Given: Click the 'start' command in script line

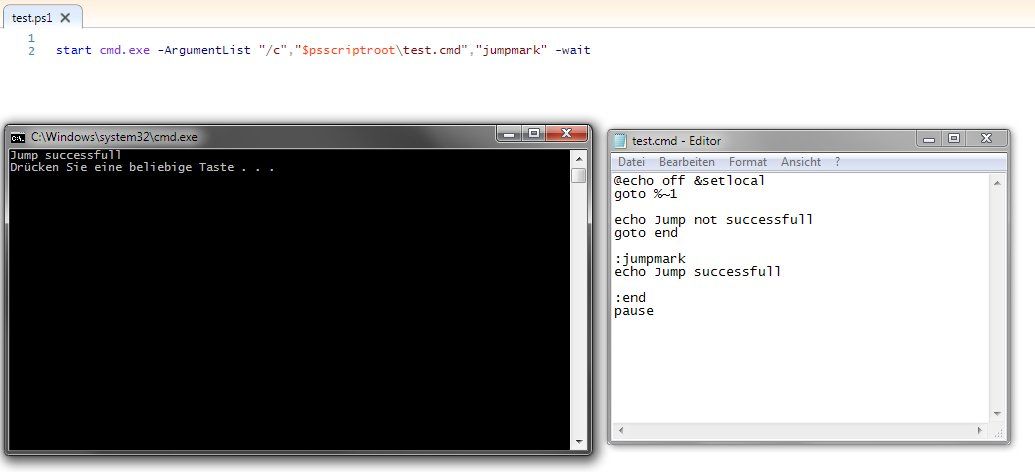Looking at the screenshot, I should 74,50.
